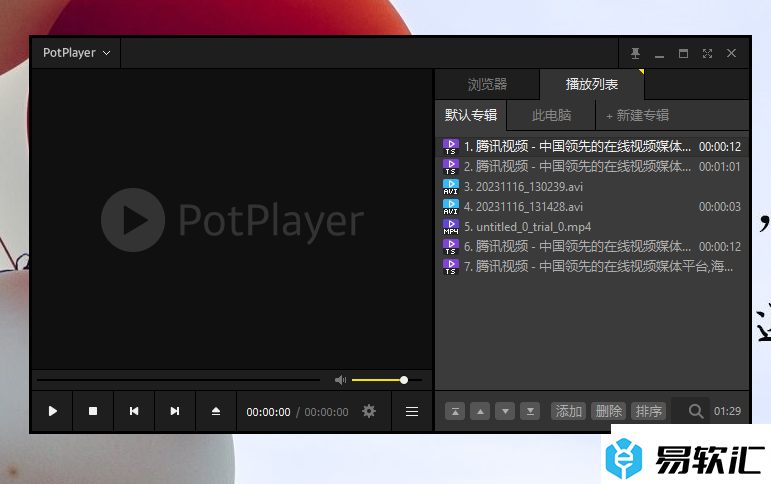Select the 默认专辑 album tab
Viewport: 771px width, 484px height.
coord(471,115)
